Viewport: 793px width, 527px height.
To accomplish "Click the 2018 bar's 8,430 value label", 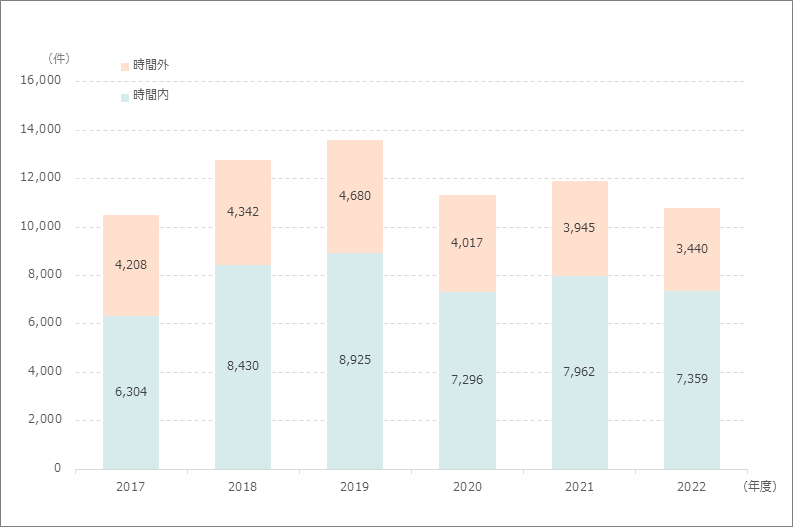I will coord(243,366).
